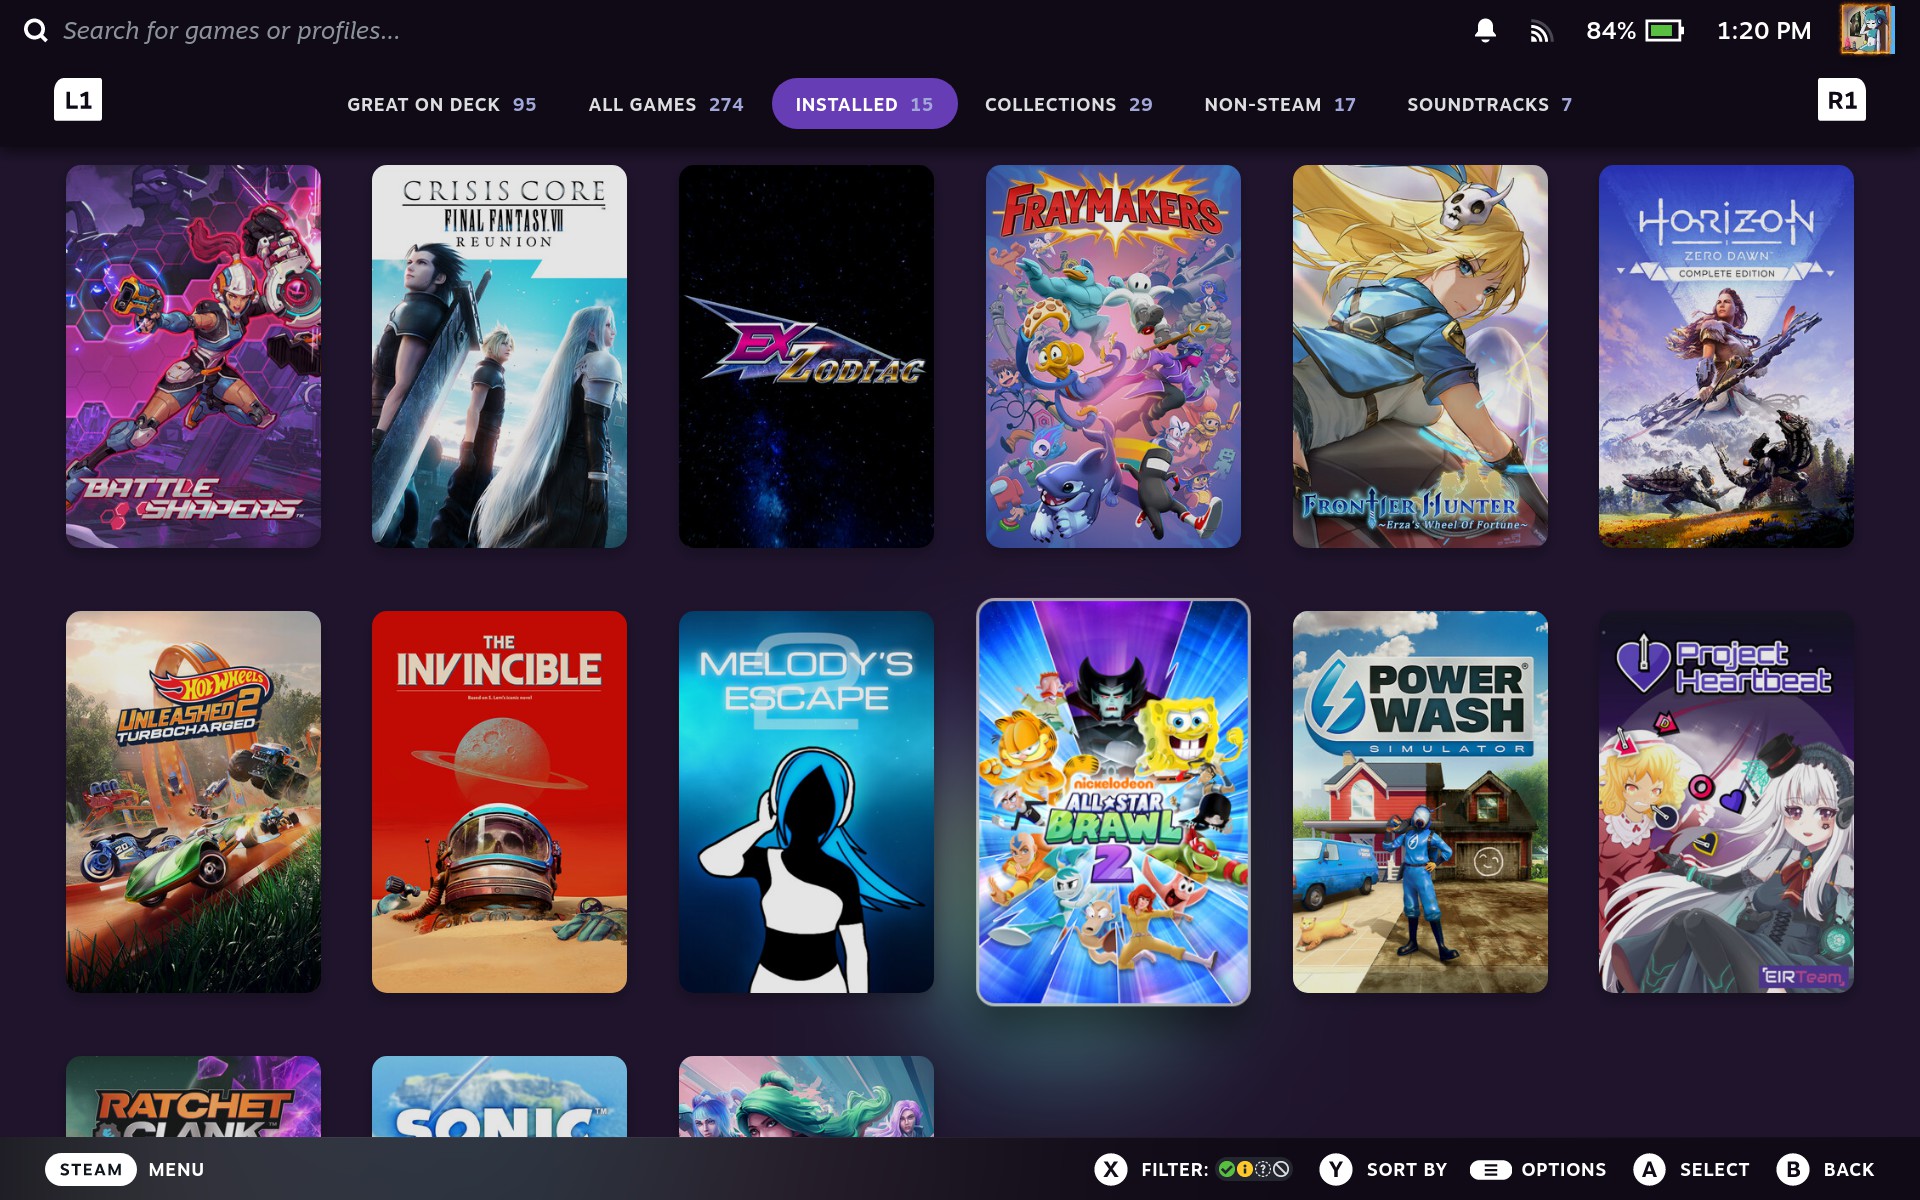The height and width of the screenshot is (1200, 1920).
Task: Select Crisis Core Final Fantasy VII Reunion
Action: coord(499,356)
